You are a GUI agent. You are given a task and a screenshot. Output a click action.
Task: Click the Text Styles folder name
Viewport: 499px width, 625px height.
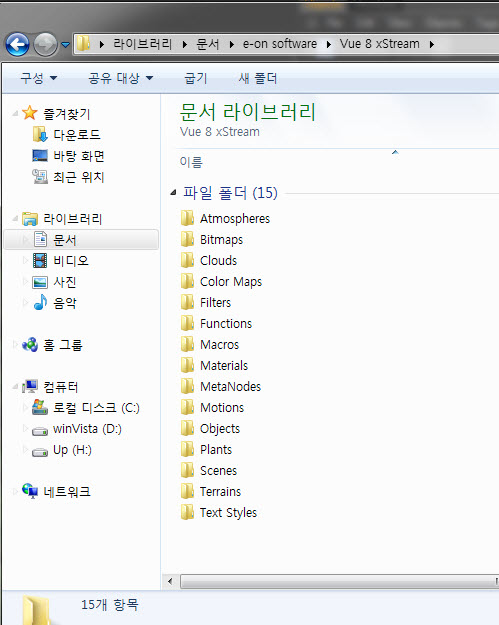[x=228, y=513]
